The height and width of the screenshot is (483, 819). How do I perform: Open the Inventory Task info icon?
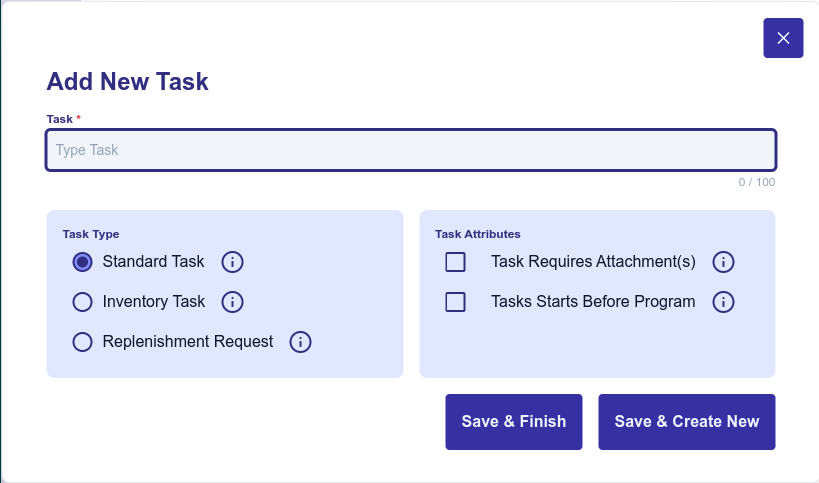click(x=232, y=302)
